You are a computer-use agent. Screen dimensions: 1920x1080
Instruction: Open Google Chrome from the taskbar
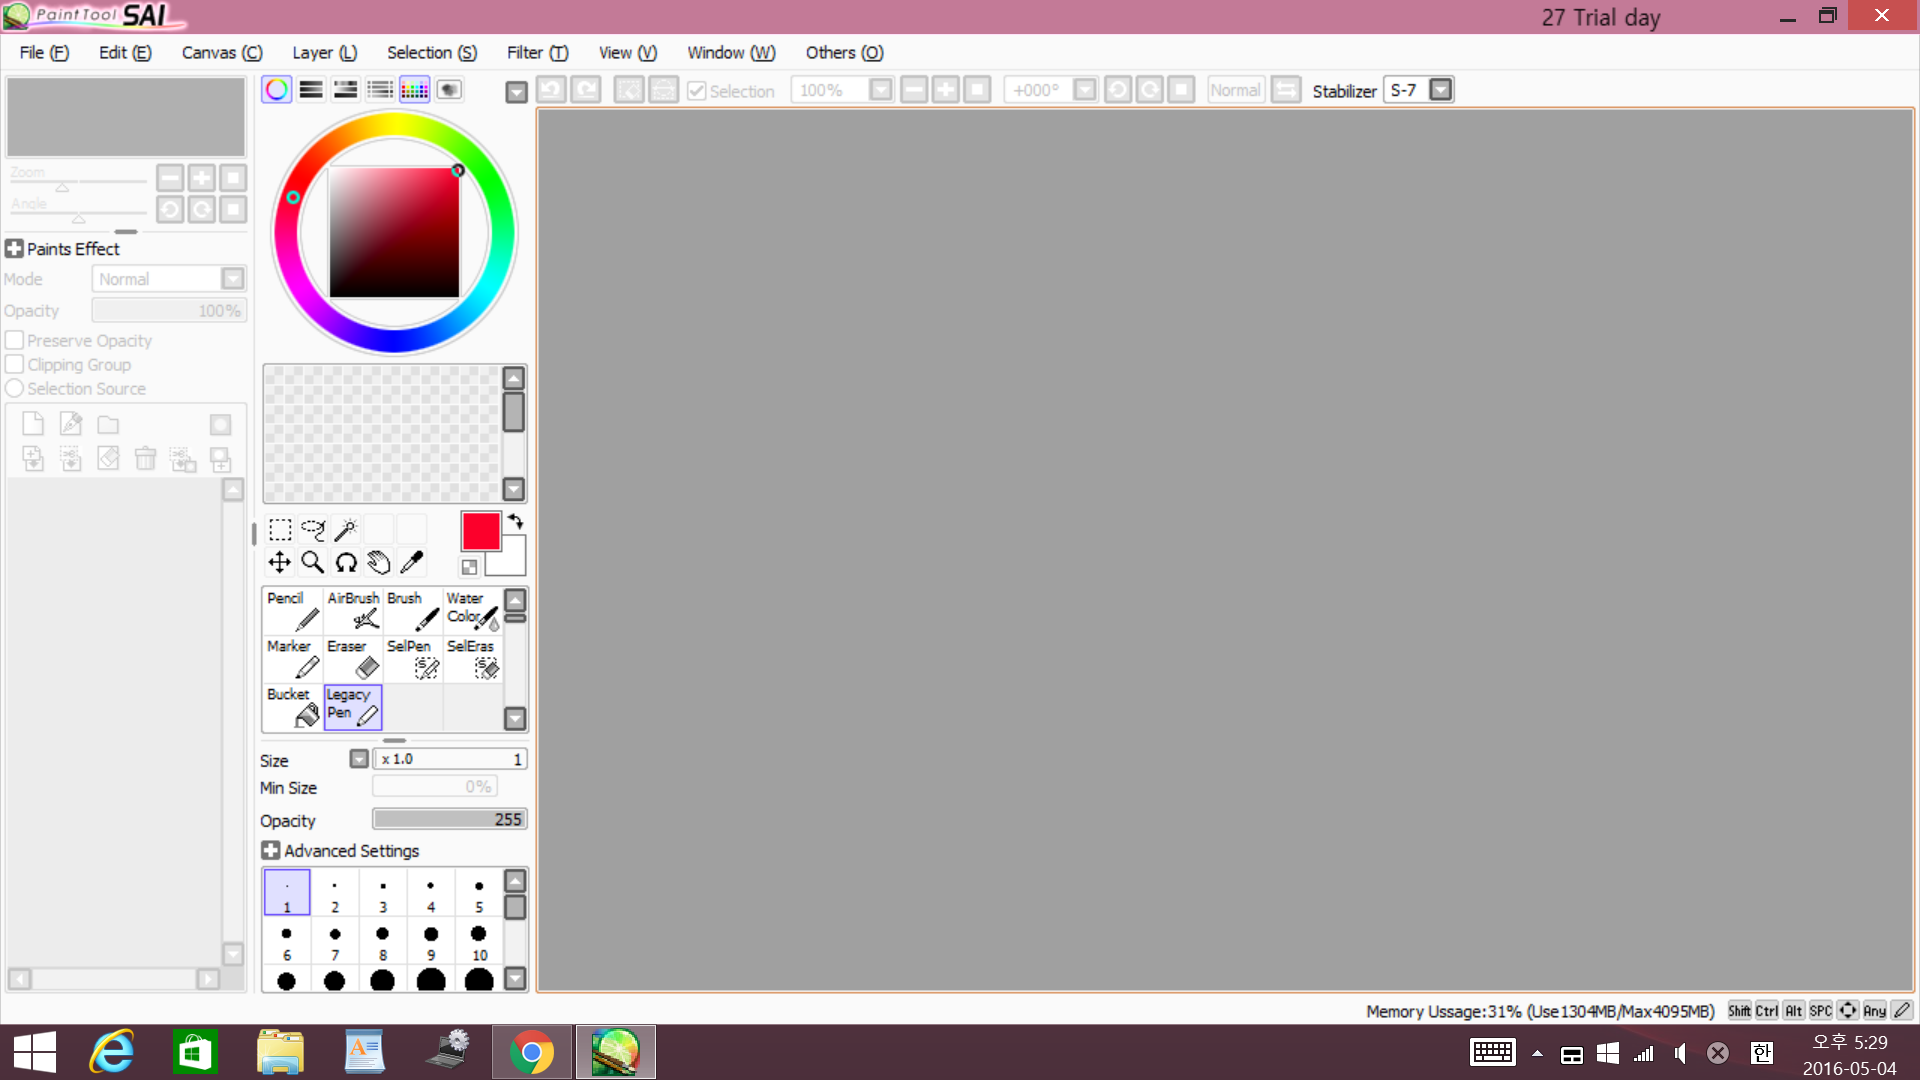coord(531,1052)
